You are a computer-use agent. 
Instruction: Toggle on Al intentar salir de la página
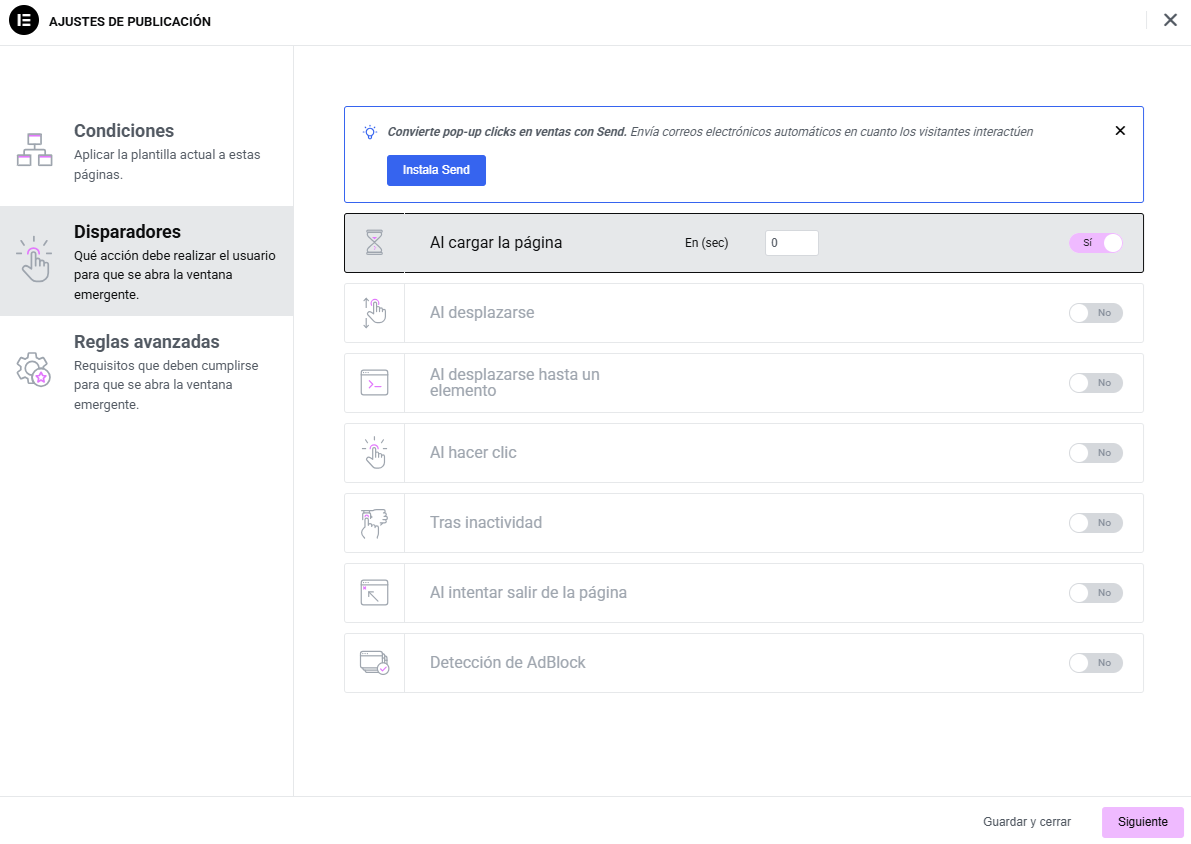(x=1096, y=593)
